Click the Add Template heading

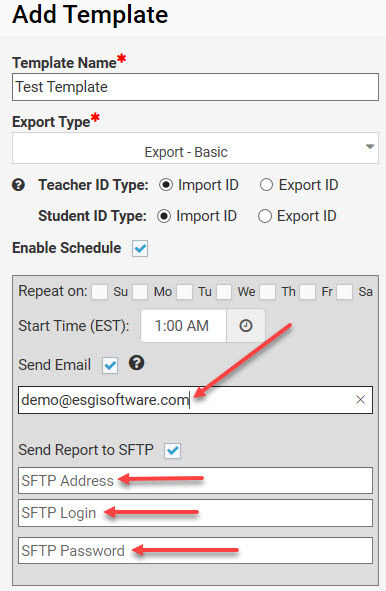tap(90, 14)
